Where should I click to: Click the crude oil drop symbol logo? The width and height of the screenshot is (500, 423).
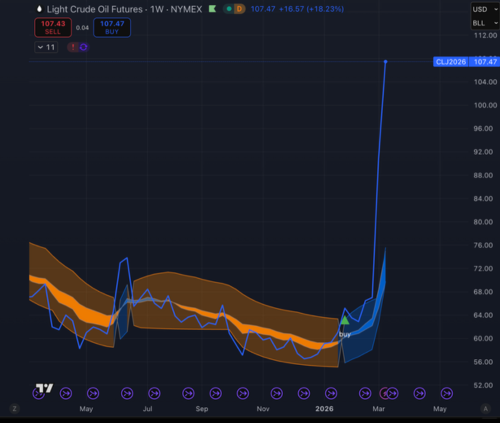(39, 9)
